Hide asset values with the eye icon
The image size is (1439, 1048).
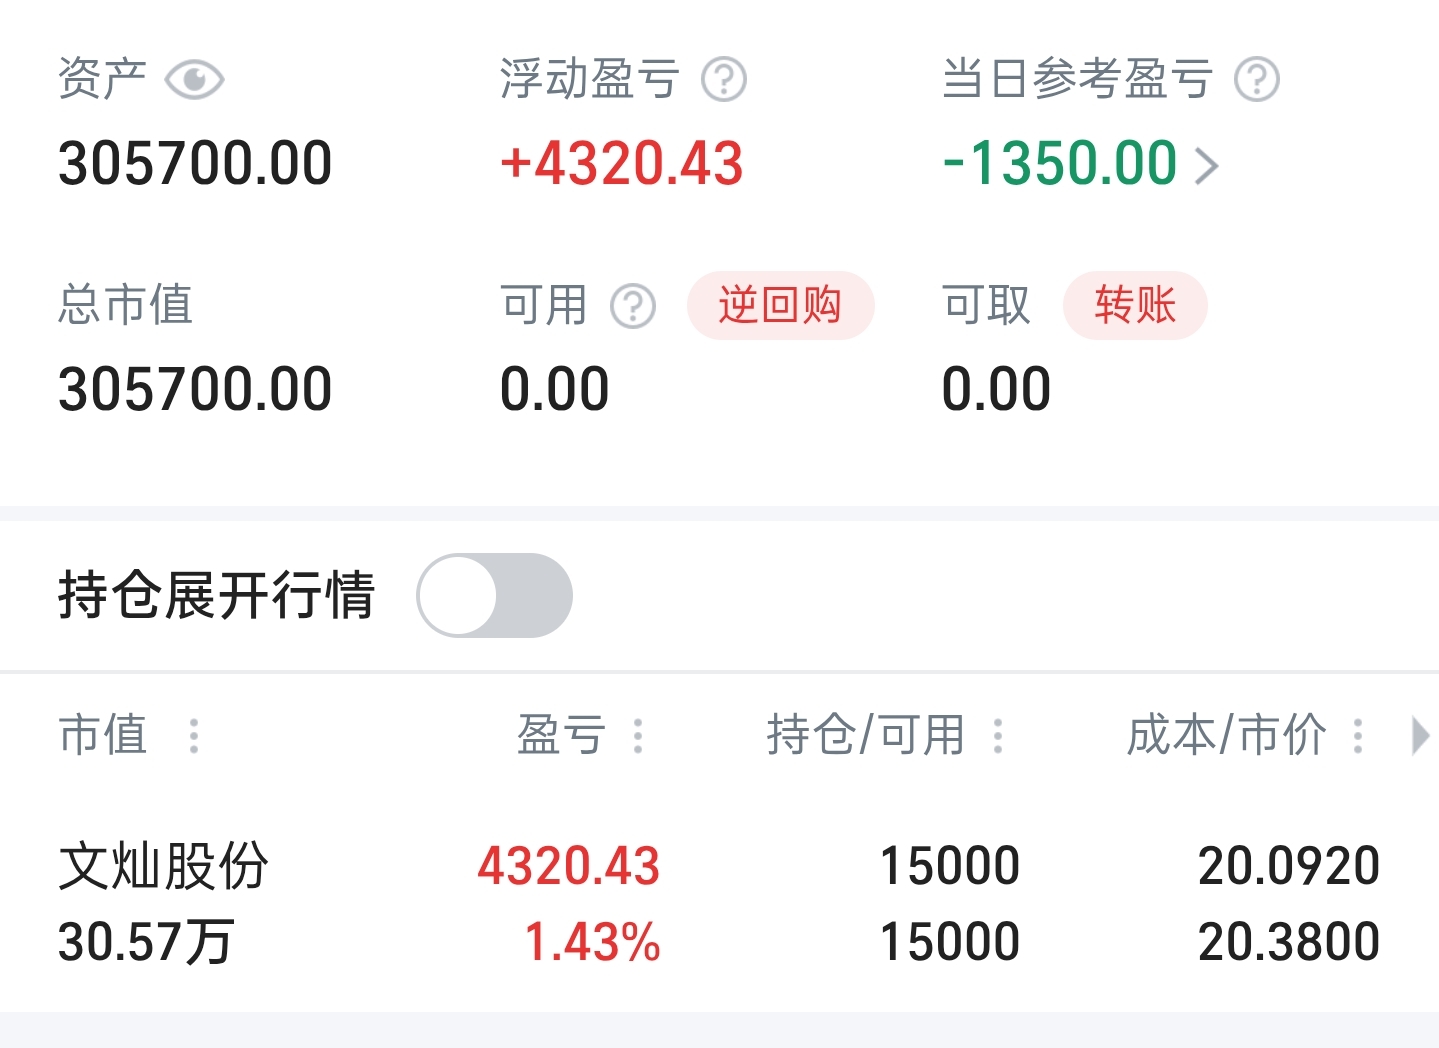click(x=194, y=80)
